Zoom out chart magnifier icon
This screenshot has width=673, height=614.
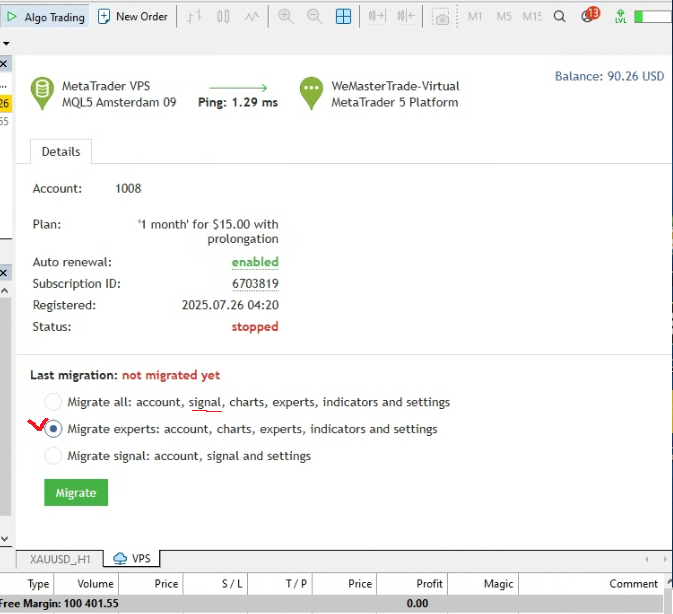tap(314, 17)
